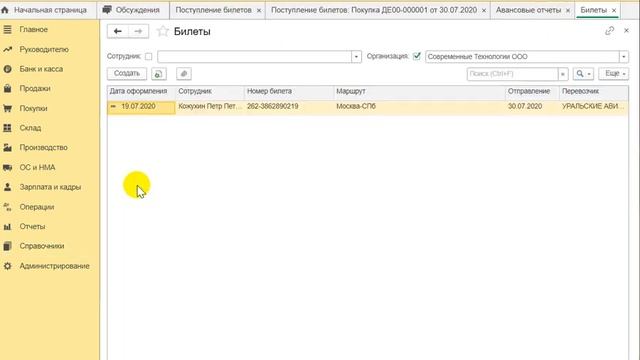Click the home icon of Начальная страница
Viewport: 640px width, 360px height.
coord(5,10)
